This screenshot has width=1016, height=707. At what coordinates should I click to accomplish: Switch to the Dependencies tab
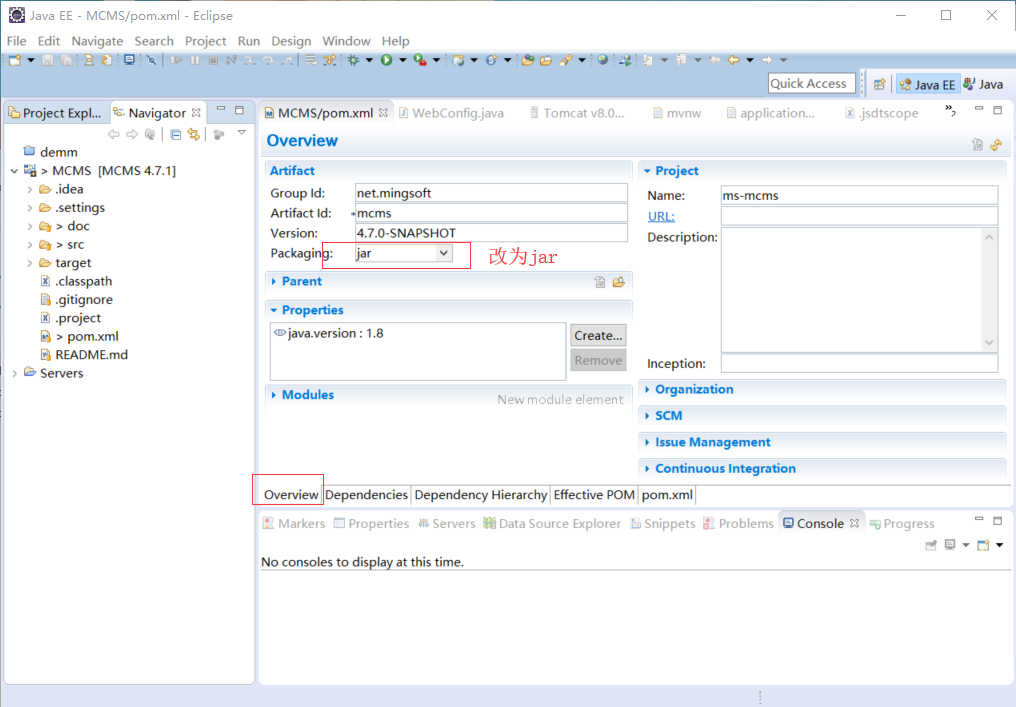[367, 495]
